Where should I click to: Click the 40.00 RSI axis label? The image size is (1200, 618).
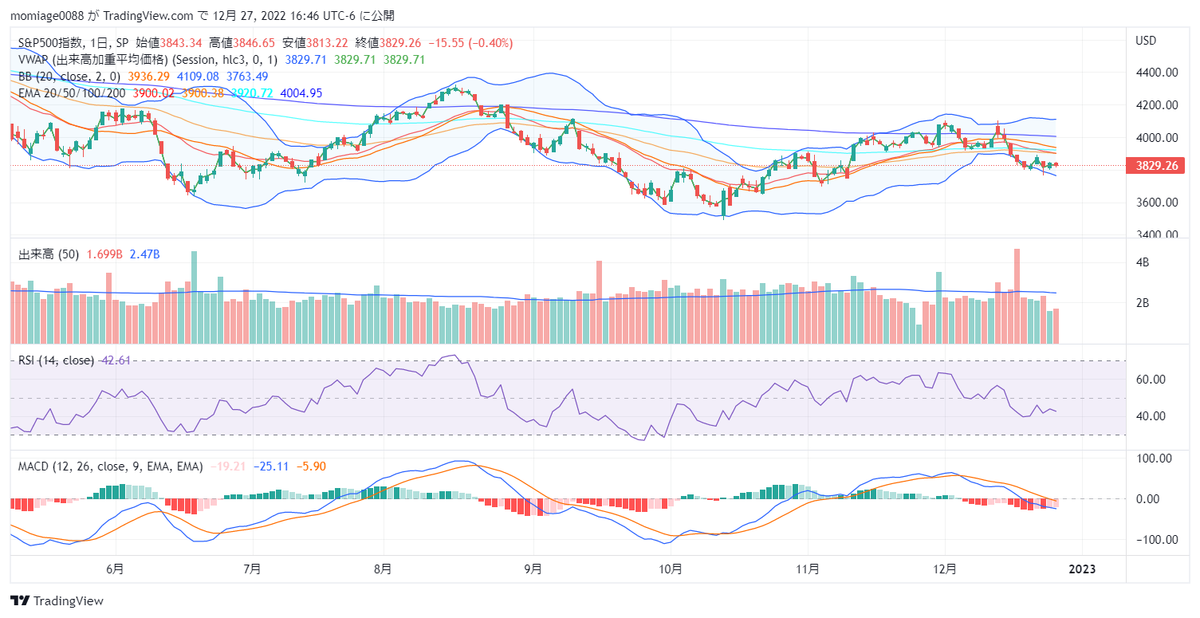pyautogui.click(x=1150, y=417)
